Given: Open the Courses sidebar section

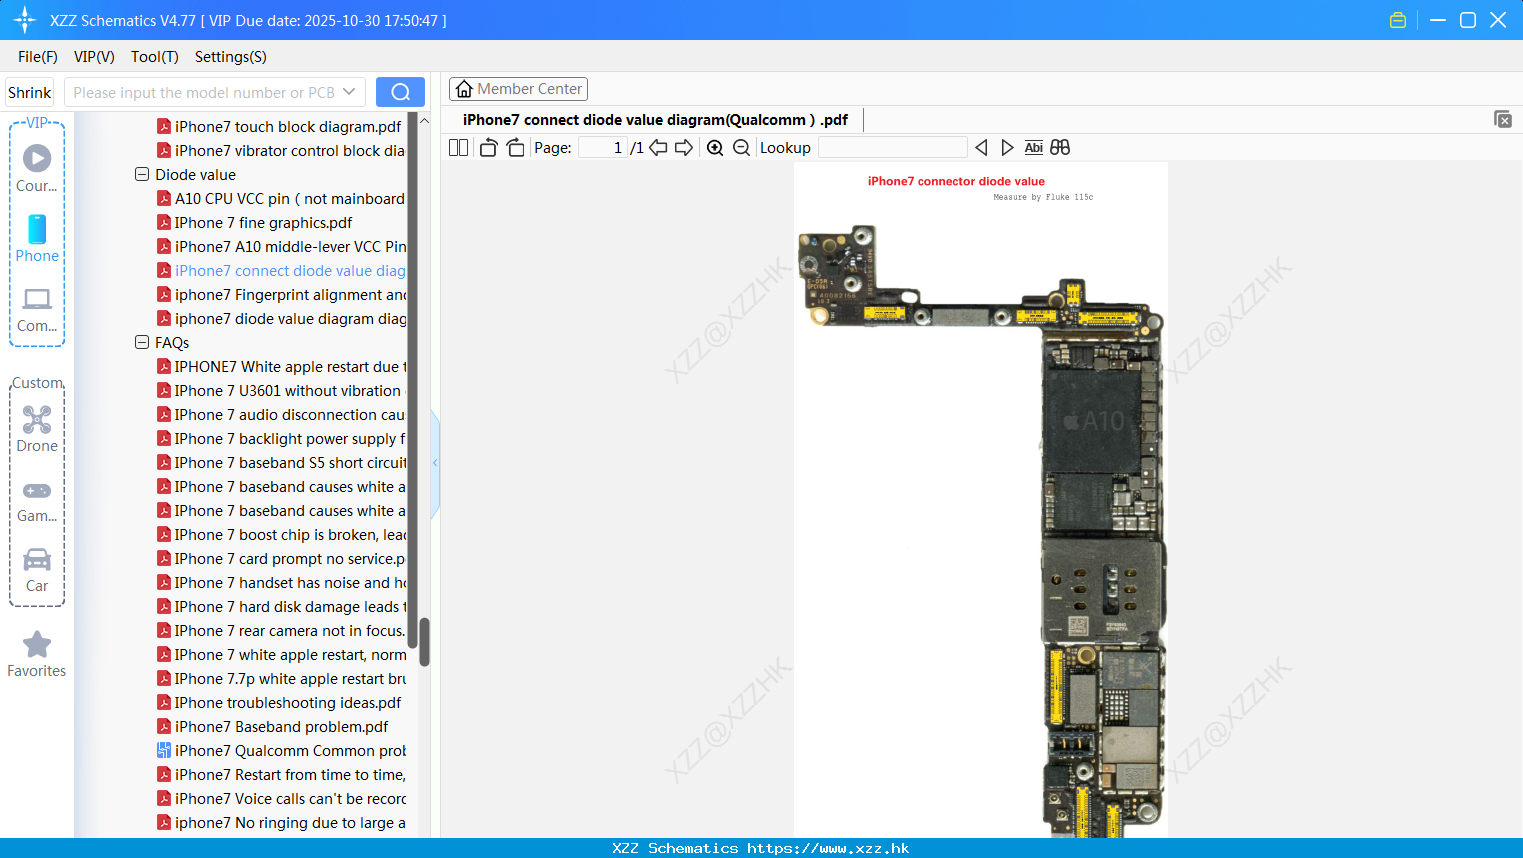Looking at the screenshot, I should pos(37,168).
